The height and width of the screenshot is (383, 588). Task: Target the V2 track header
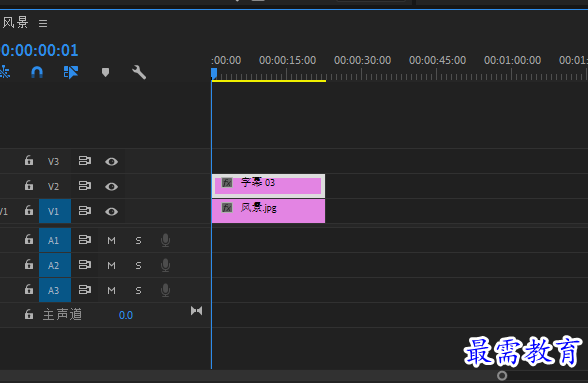tap(55, 186)
